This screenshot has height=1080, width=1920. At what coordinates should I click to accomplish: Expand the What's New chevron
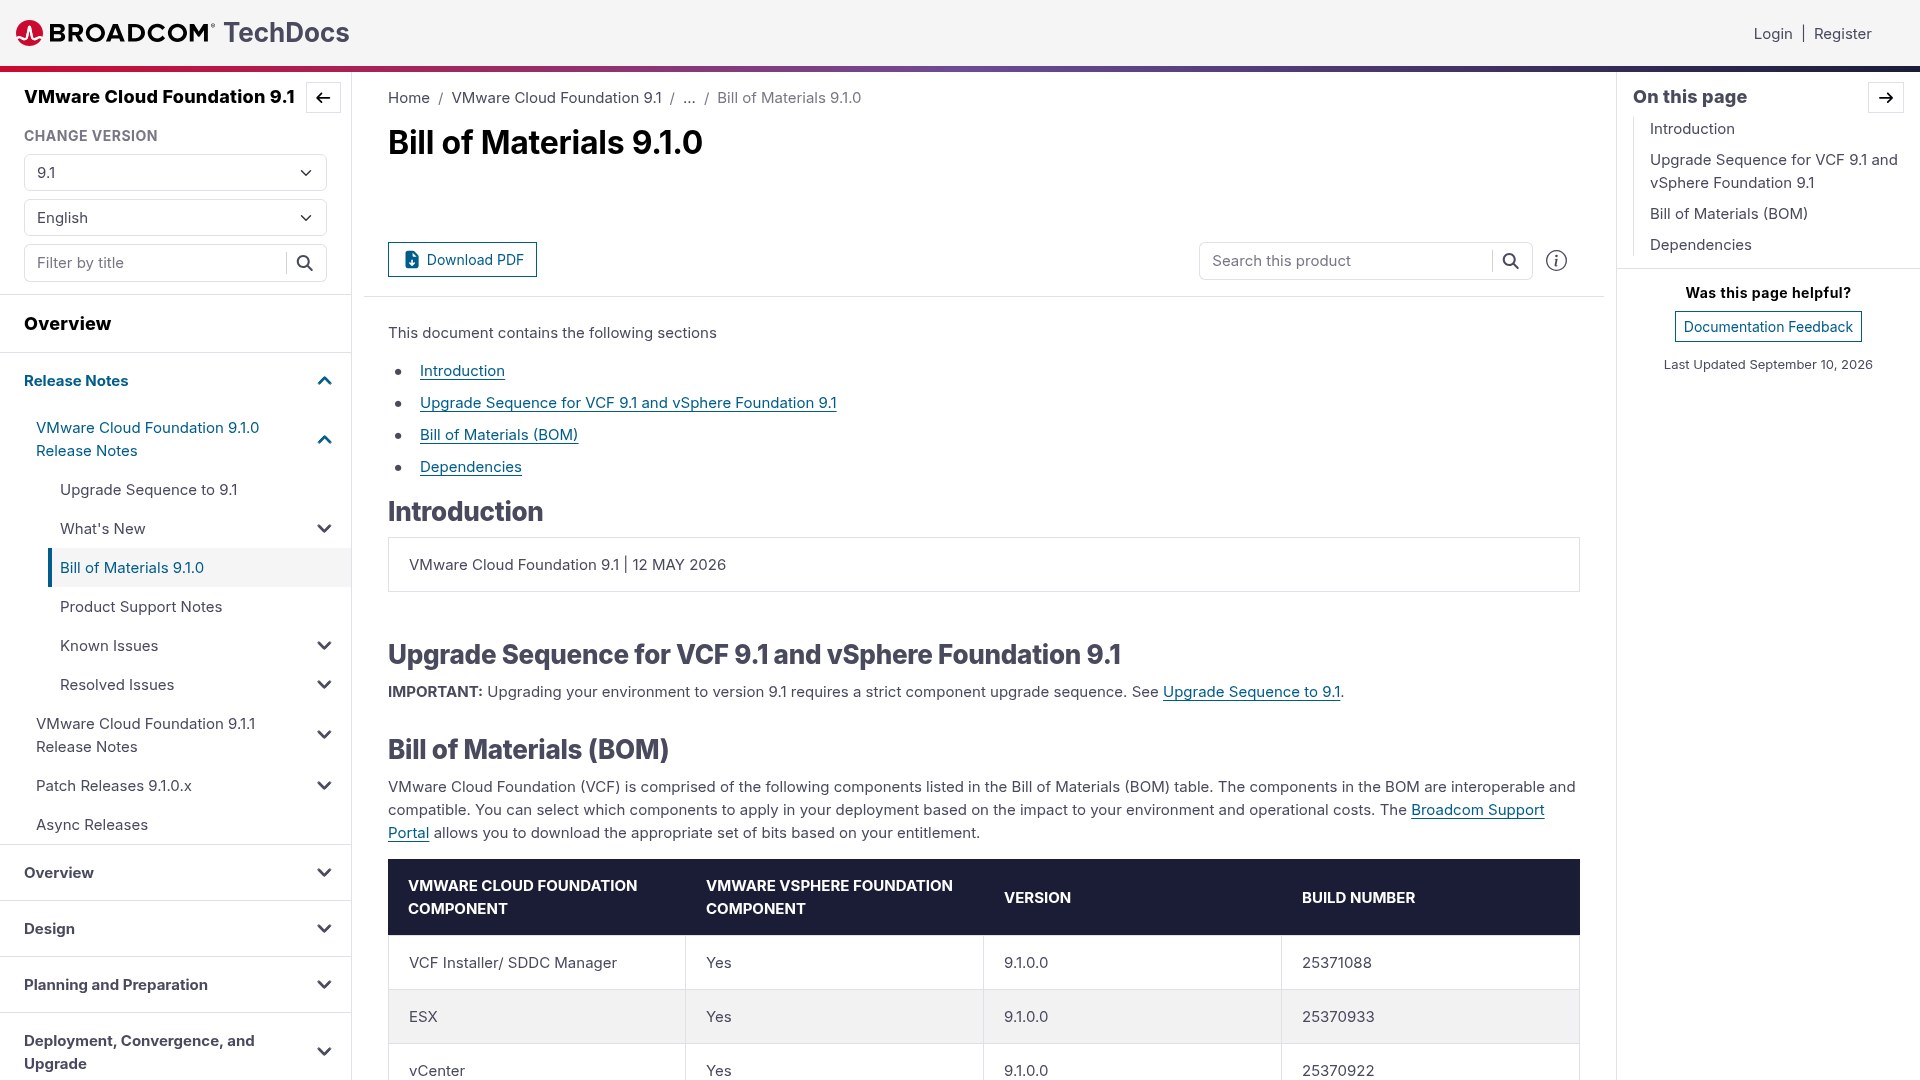point(324,529)
